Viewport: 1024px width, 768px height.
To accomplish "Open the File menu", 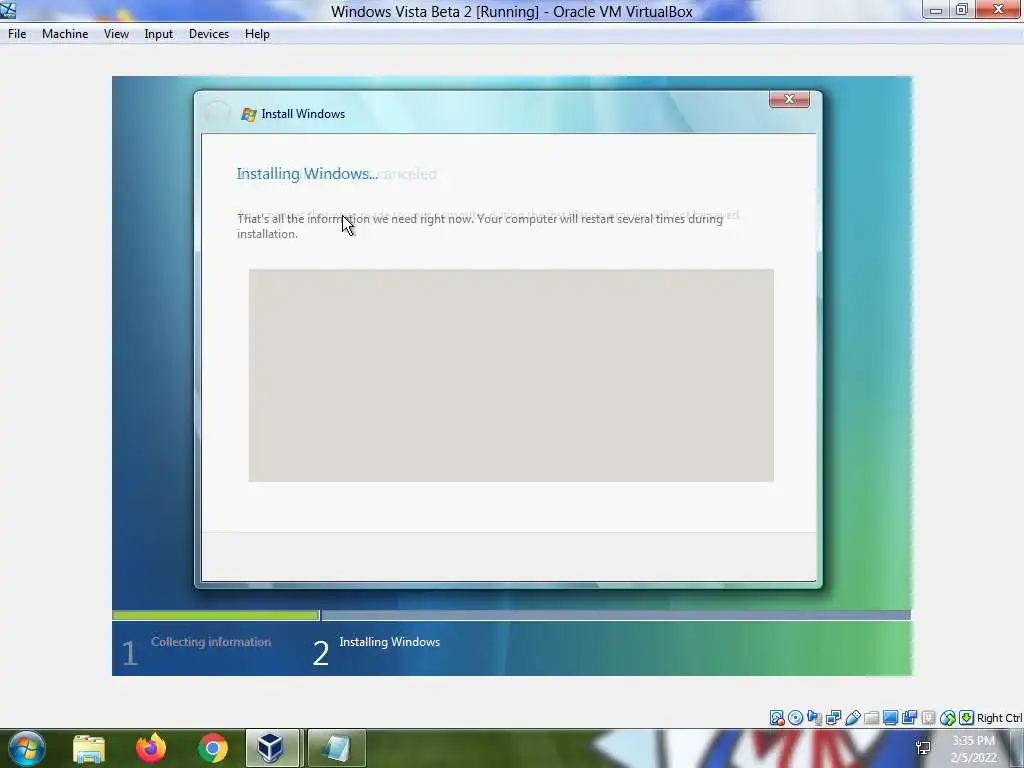I will pyautogui.click(x=17, y=34).
